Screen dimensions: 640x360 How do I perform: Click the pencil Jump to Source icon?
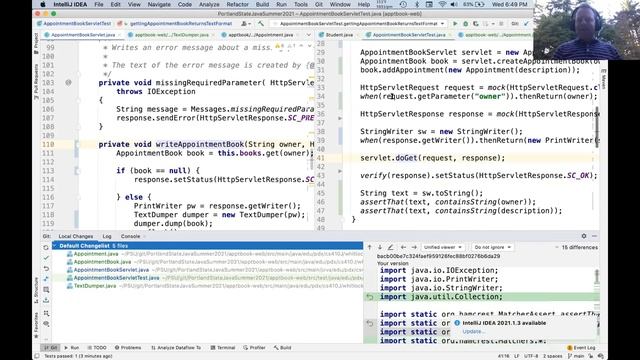390,247
